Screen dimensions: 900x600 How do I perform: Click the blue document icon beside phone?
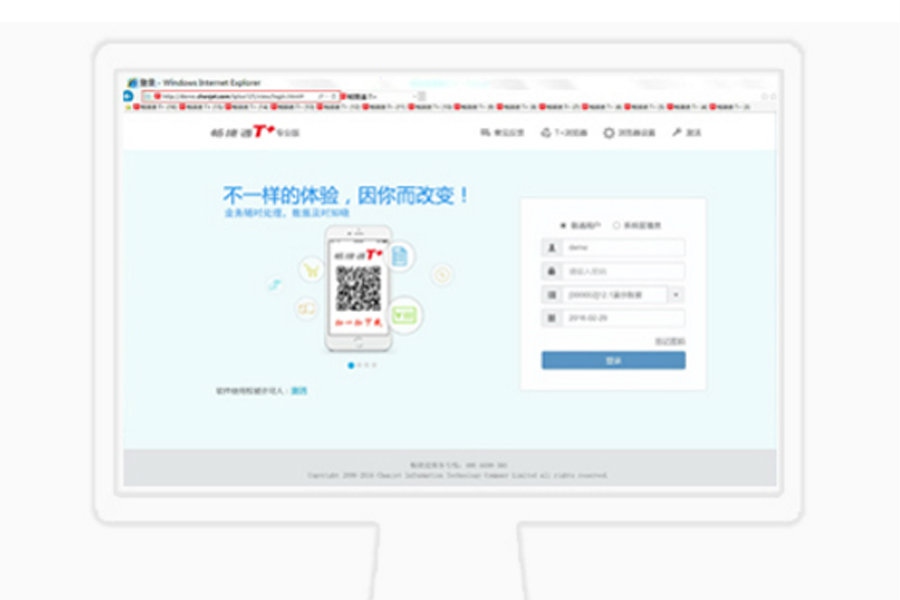pos(400,256)
